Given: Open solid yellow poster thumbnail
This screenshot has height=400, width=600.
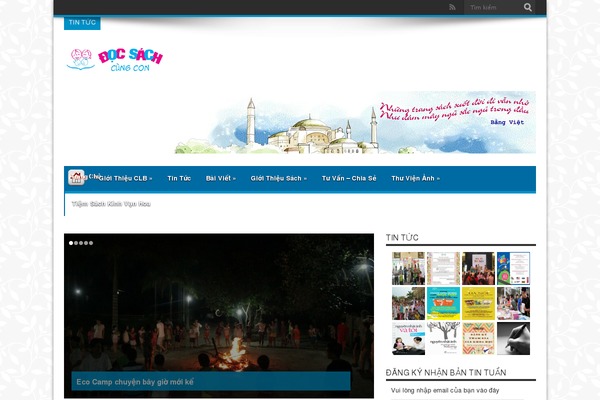Looking at the screenshot, I should coord(478,304).
